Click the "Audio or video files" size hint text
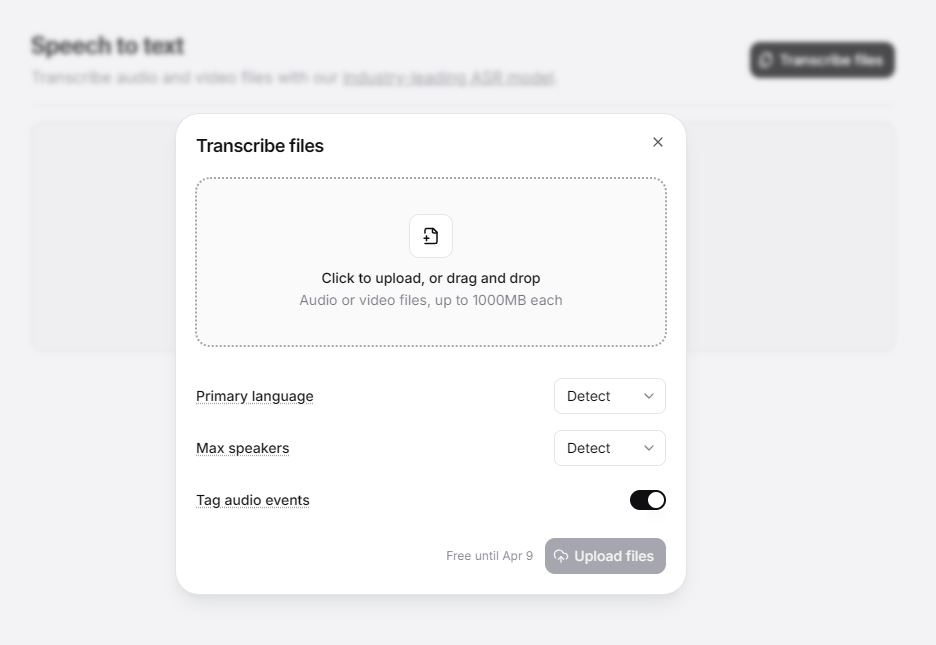This screenshot has width=936, height=645. [x=431, y=300]
